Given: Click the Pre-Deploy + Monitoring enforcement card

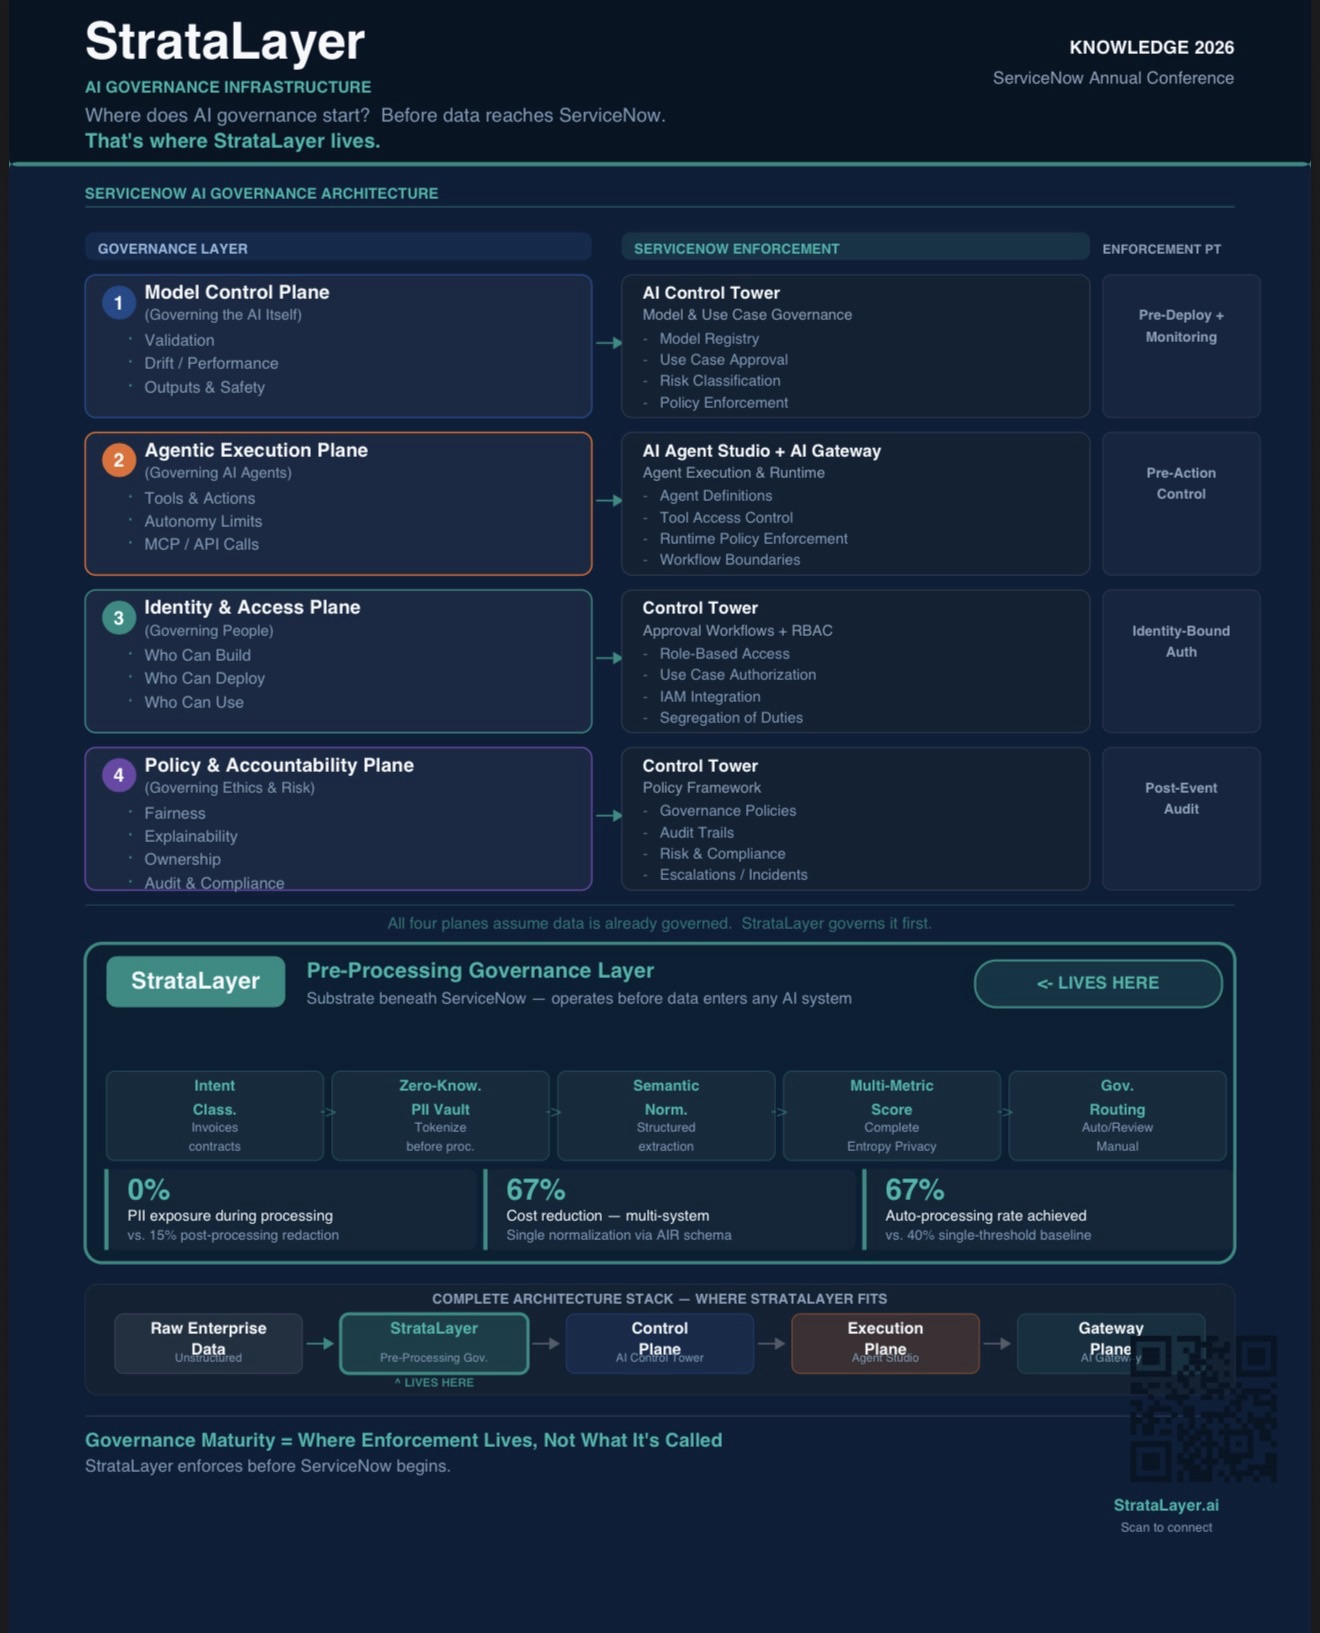Looking at the screenshot, I should 1181,346.
